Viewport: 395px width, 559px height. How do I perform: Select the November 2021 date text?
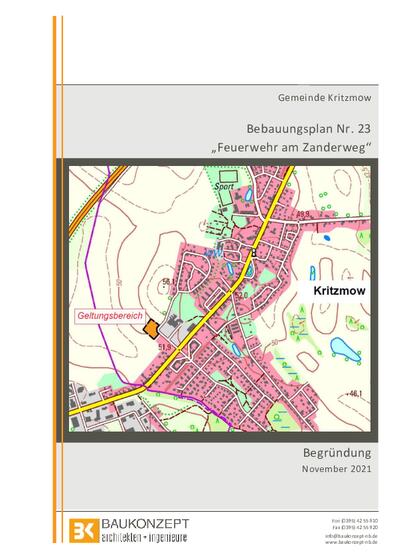(x=337, y=468)
